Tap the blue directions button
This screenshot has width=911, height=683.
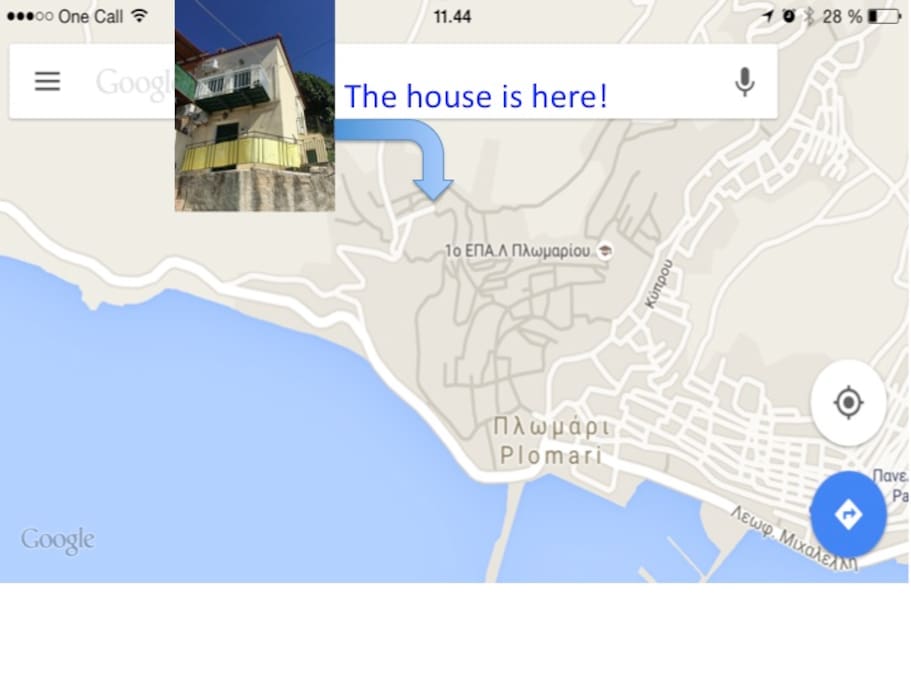[848, 514]
